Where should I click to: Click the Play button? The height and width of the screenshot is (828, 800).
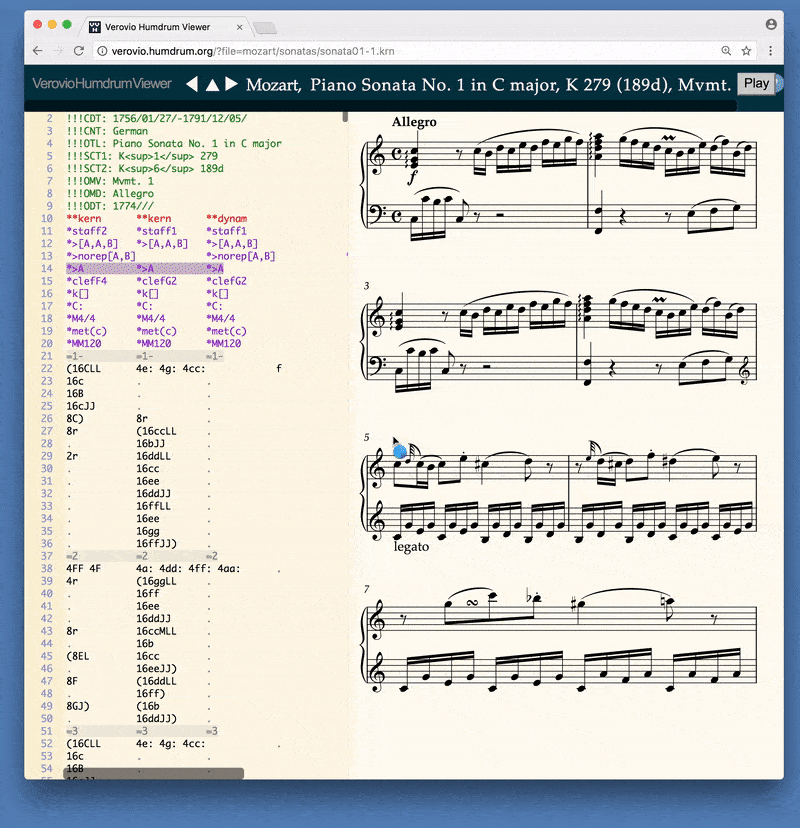(x=756, y=83)
